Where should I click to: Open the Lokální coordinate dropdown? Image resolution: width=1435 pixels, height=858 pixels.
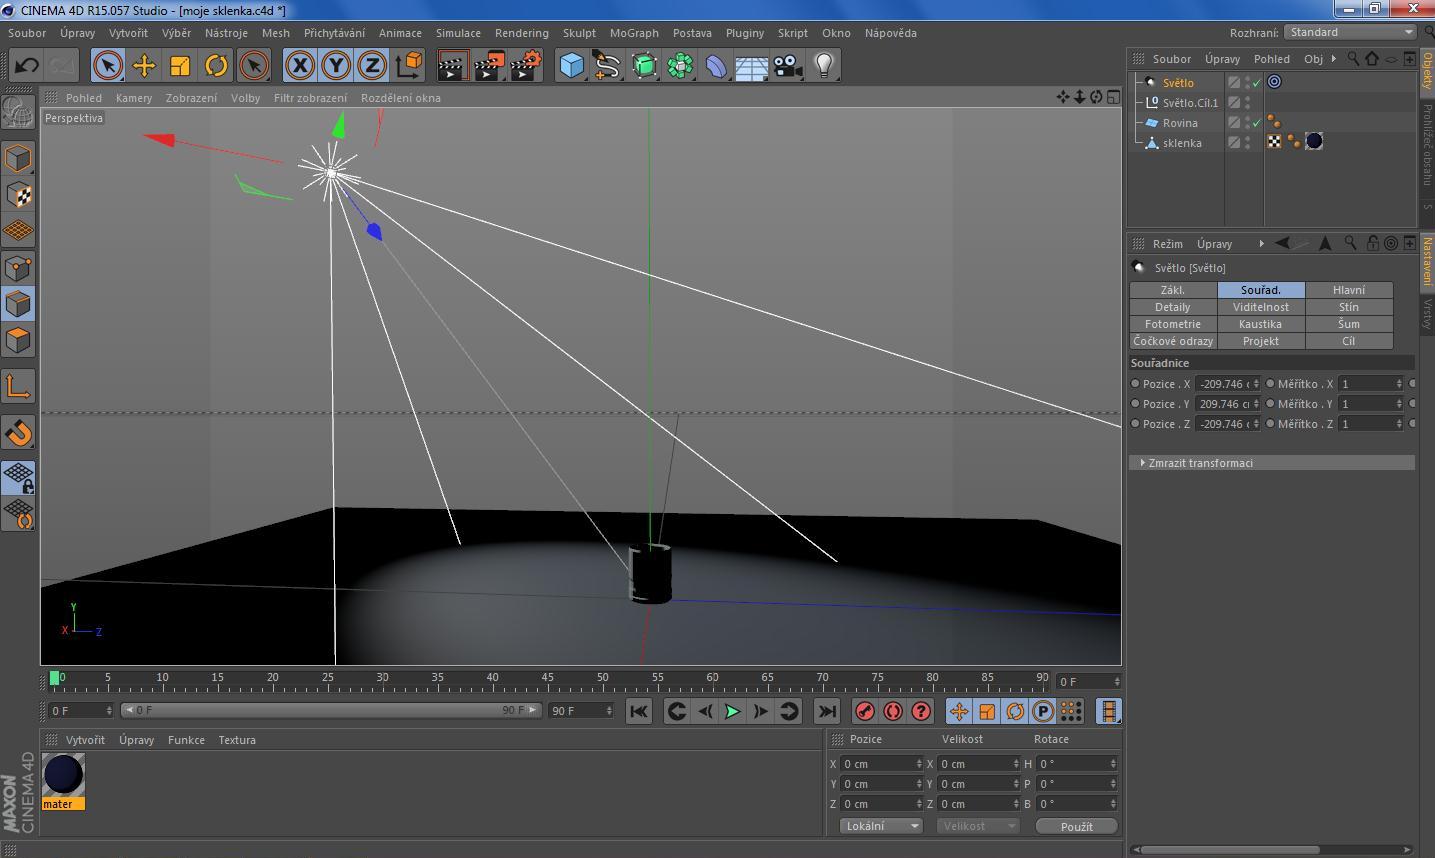pos(880,826)
